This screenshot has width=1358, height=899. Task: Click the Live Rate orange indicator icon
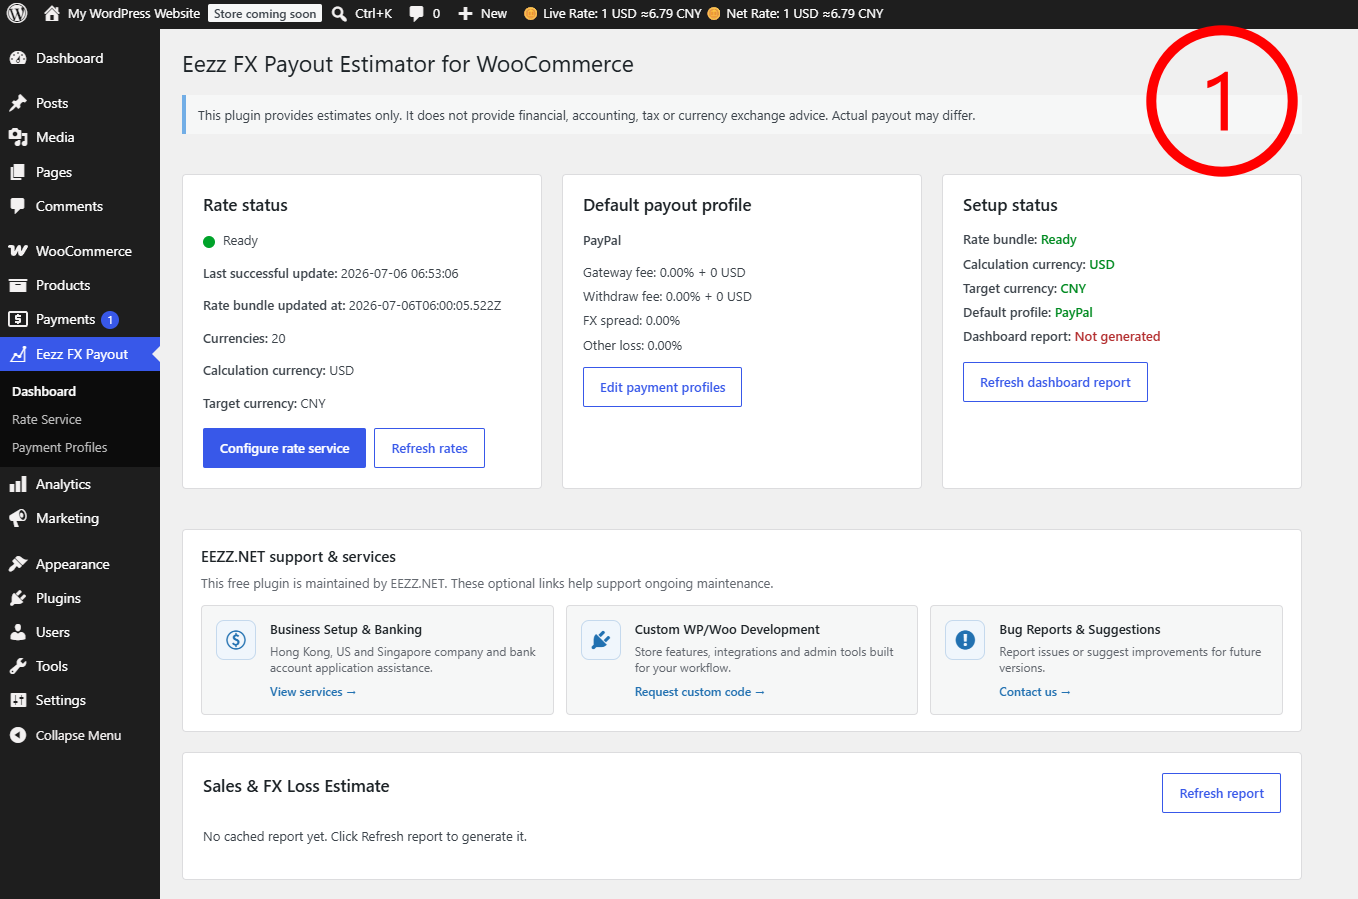[531, 14]
